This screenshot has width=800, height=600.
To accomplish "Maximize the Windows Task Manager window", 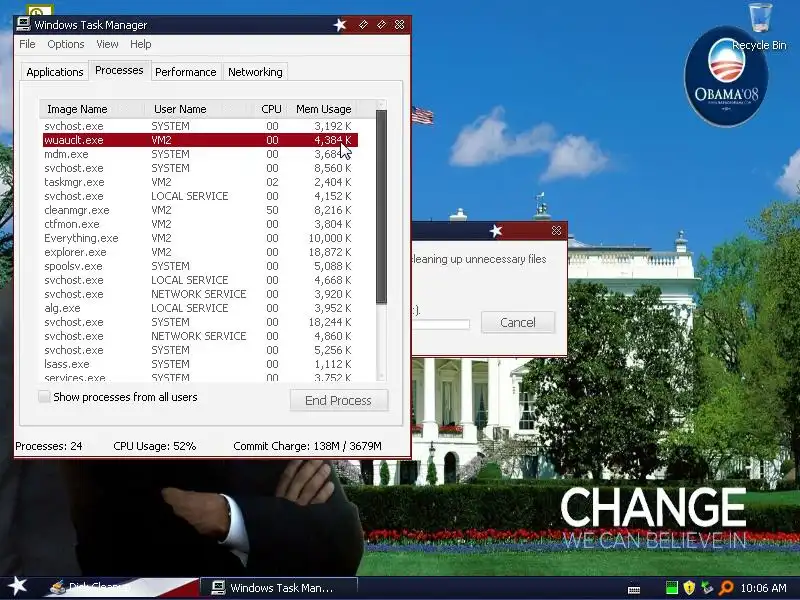I will click(381, 24).
